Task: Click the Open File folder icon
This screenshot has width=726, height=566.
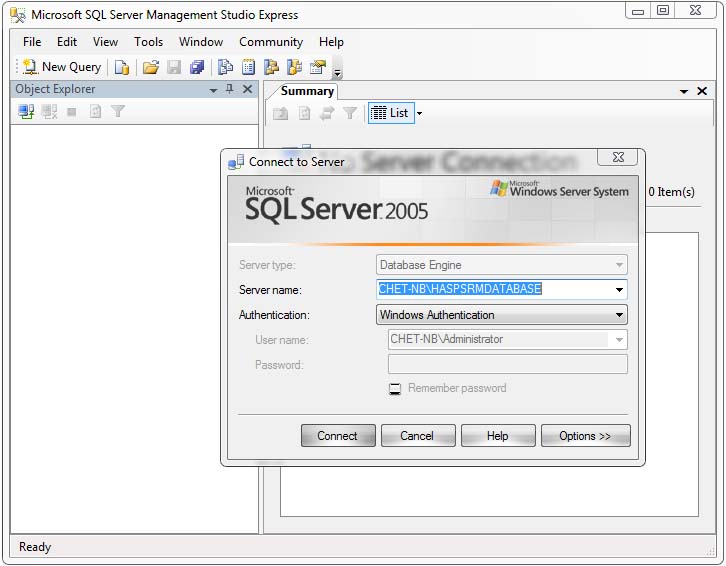Action: click(151, 68)
